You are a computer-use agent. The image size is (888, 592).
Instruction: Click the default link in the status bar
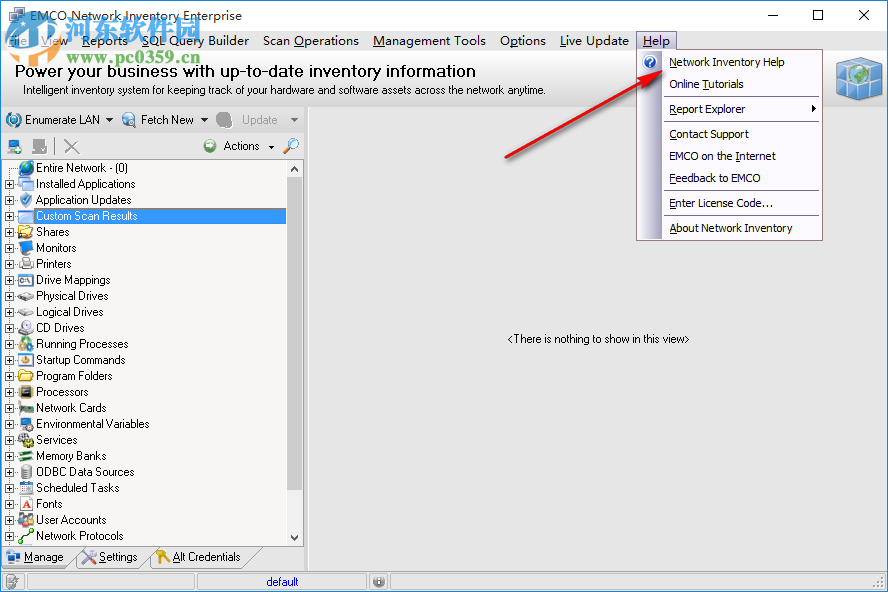(x=283, y=581)
